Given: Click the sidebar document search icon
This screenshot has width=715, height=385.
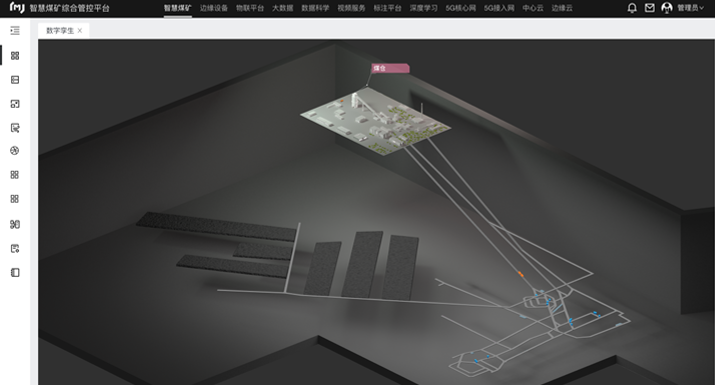Looking at the screenshot, I should (15, 128).
